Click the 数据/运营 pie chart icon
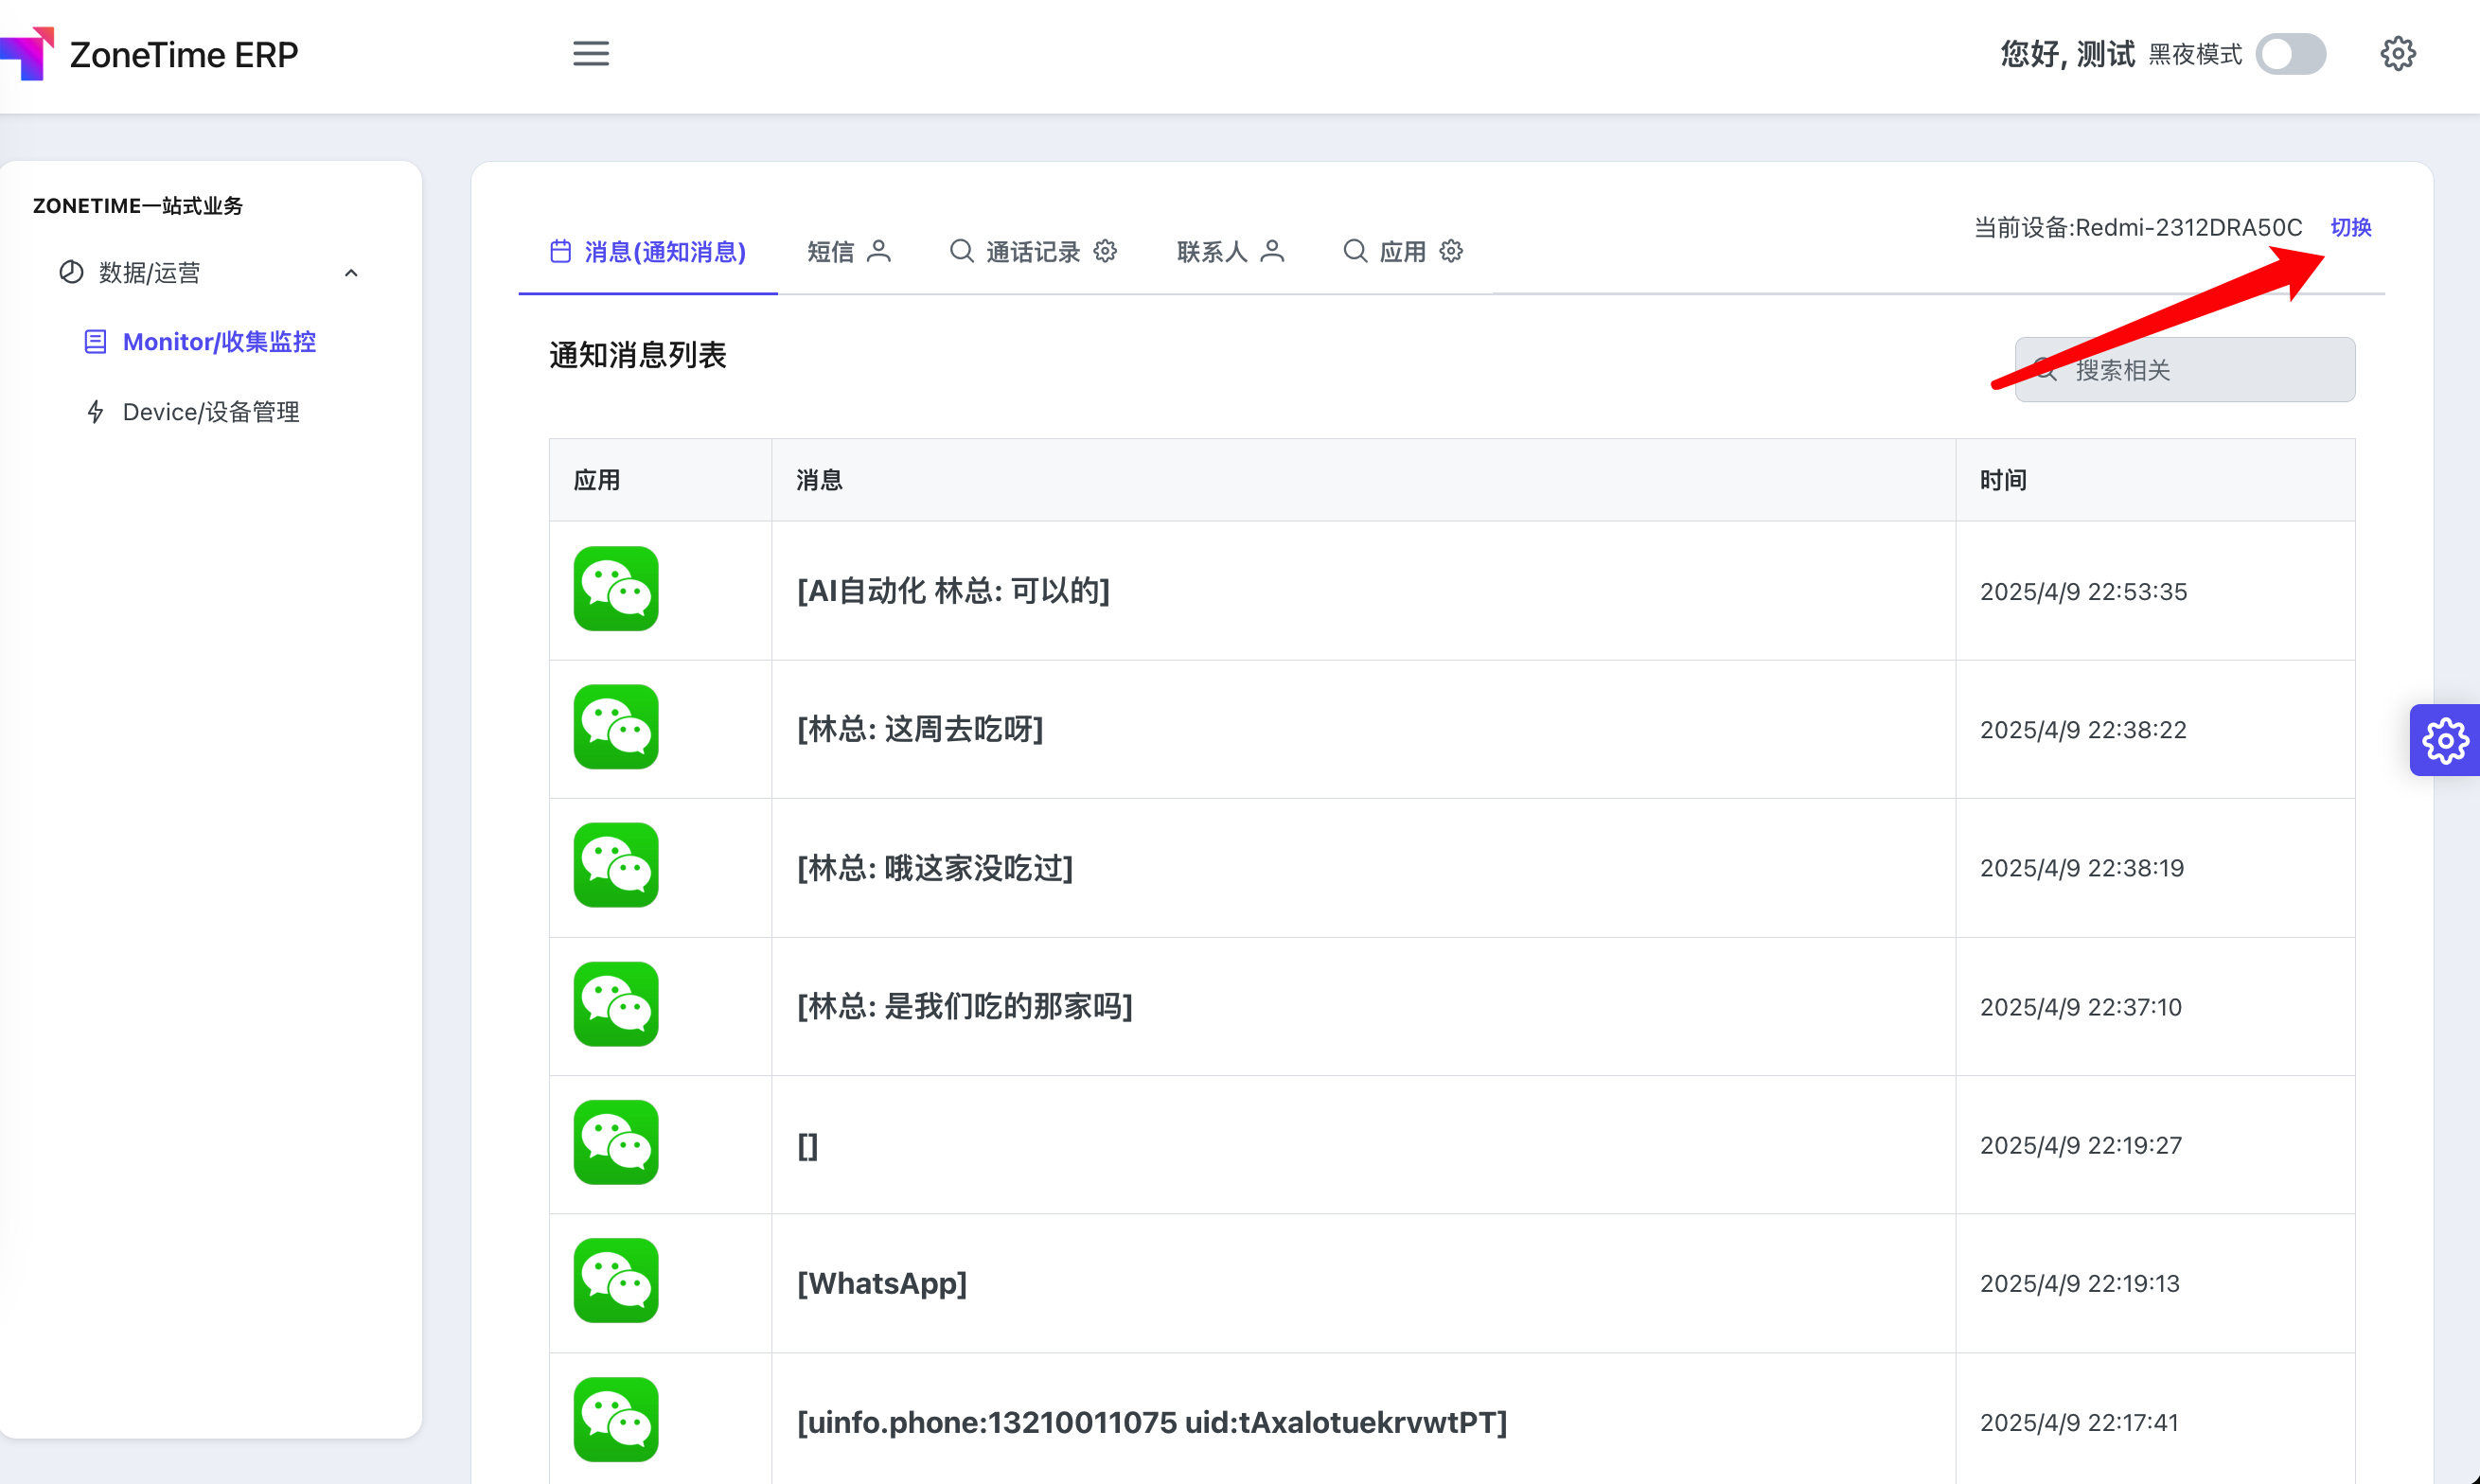This screenshot has width=2480, height=1484. tap(71, 272)
